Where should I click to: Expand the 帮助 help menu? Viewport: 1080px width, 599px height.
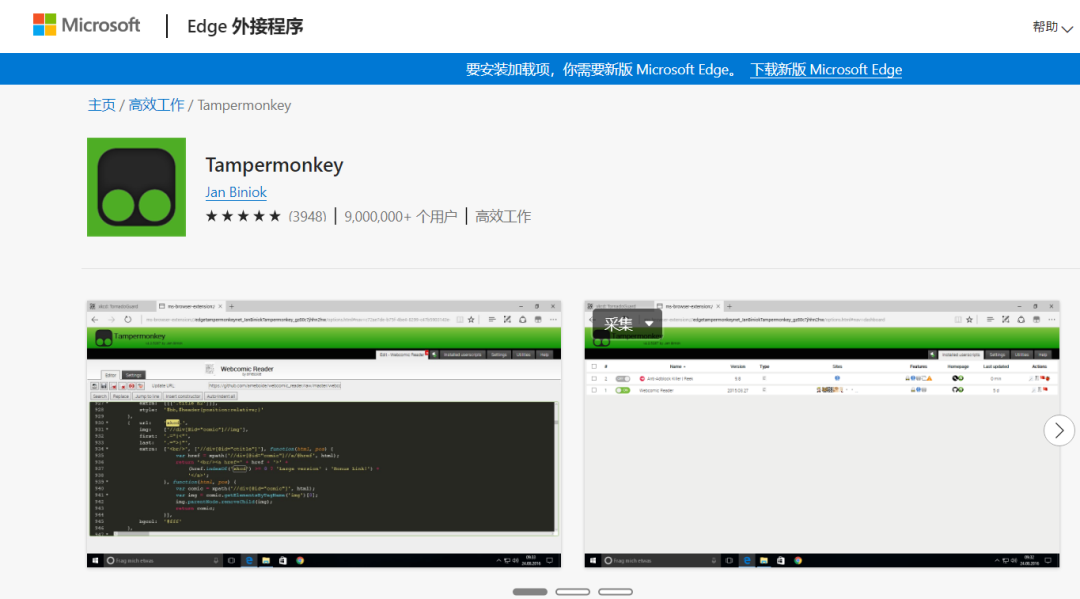(1052, 27)
